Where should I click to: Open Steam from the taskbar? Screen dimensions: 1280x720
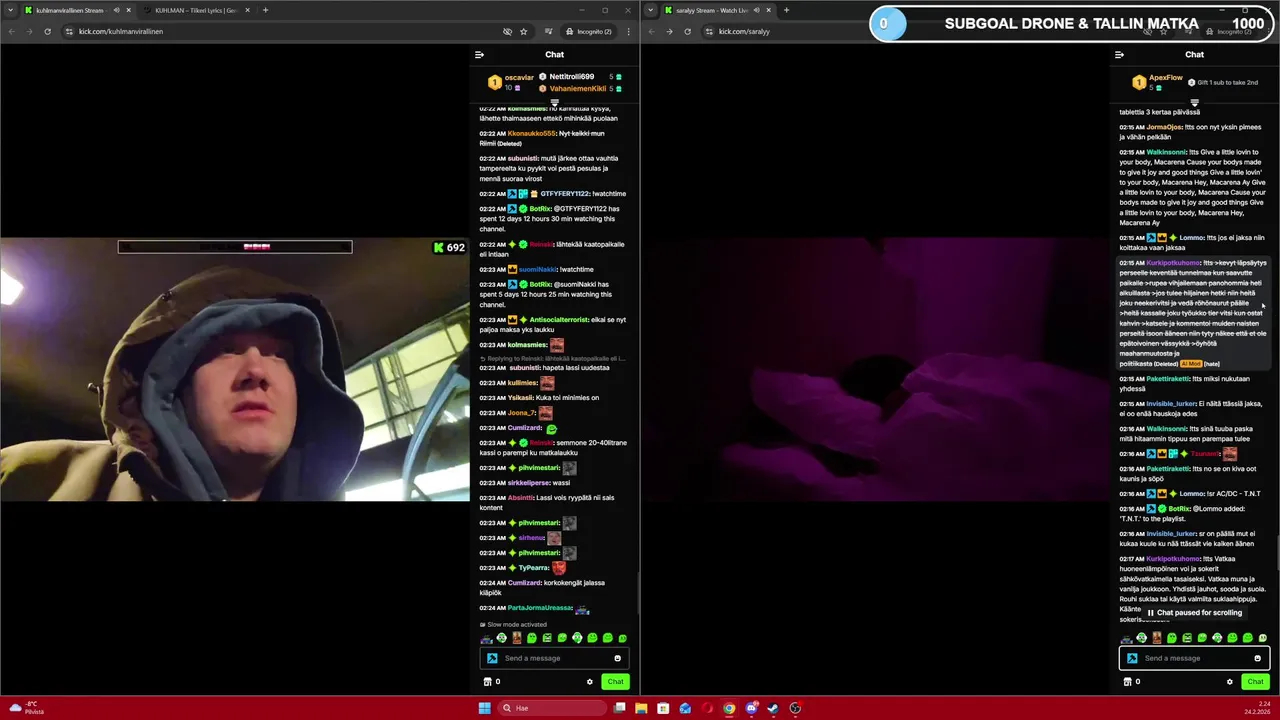tap(773, 708)
